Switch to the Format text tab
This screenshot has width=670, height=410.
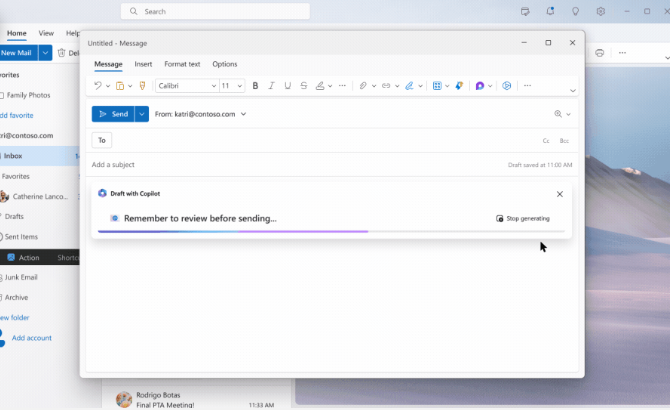click(x=182, y=64)
